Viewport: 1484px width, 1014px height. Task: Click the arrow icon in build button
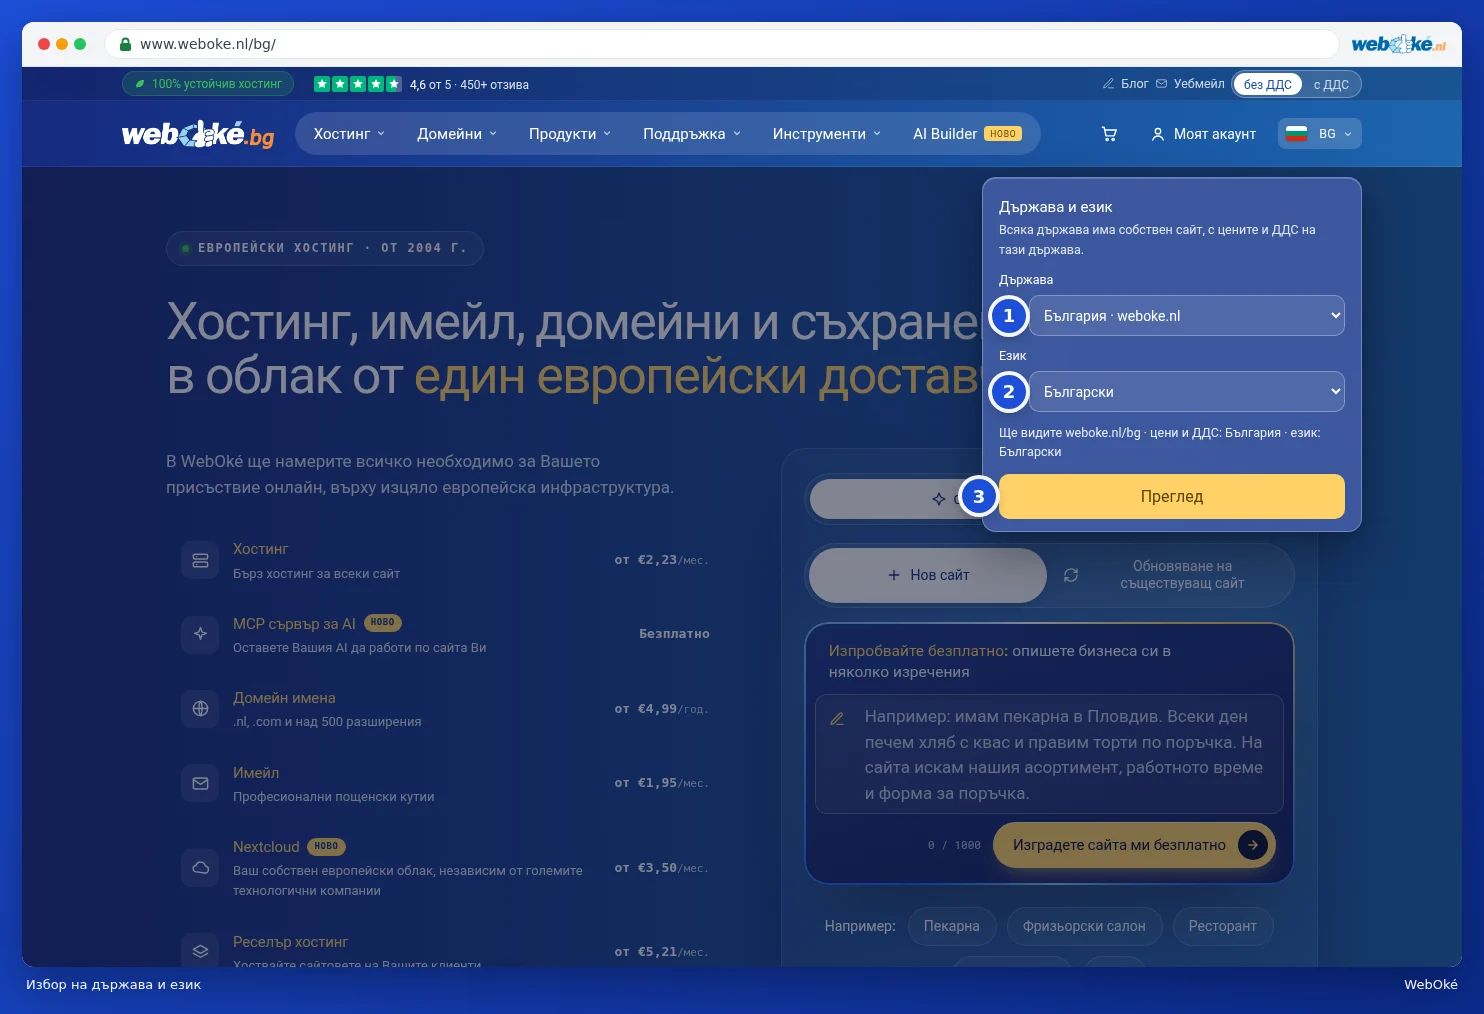click(x=1253, y=845)
